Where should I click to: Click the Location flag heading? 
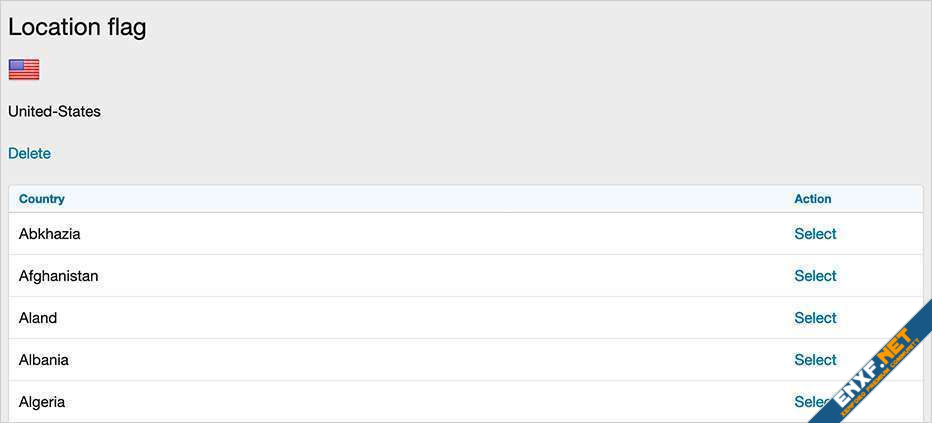tap(77, 27)
